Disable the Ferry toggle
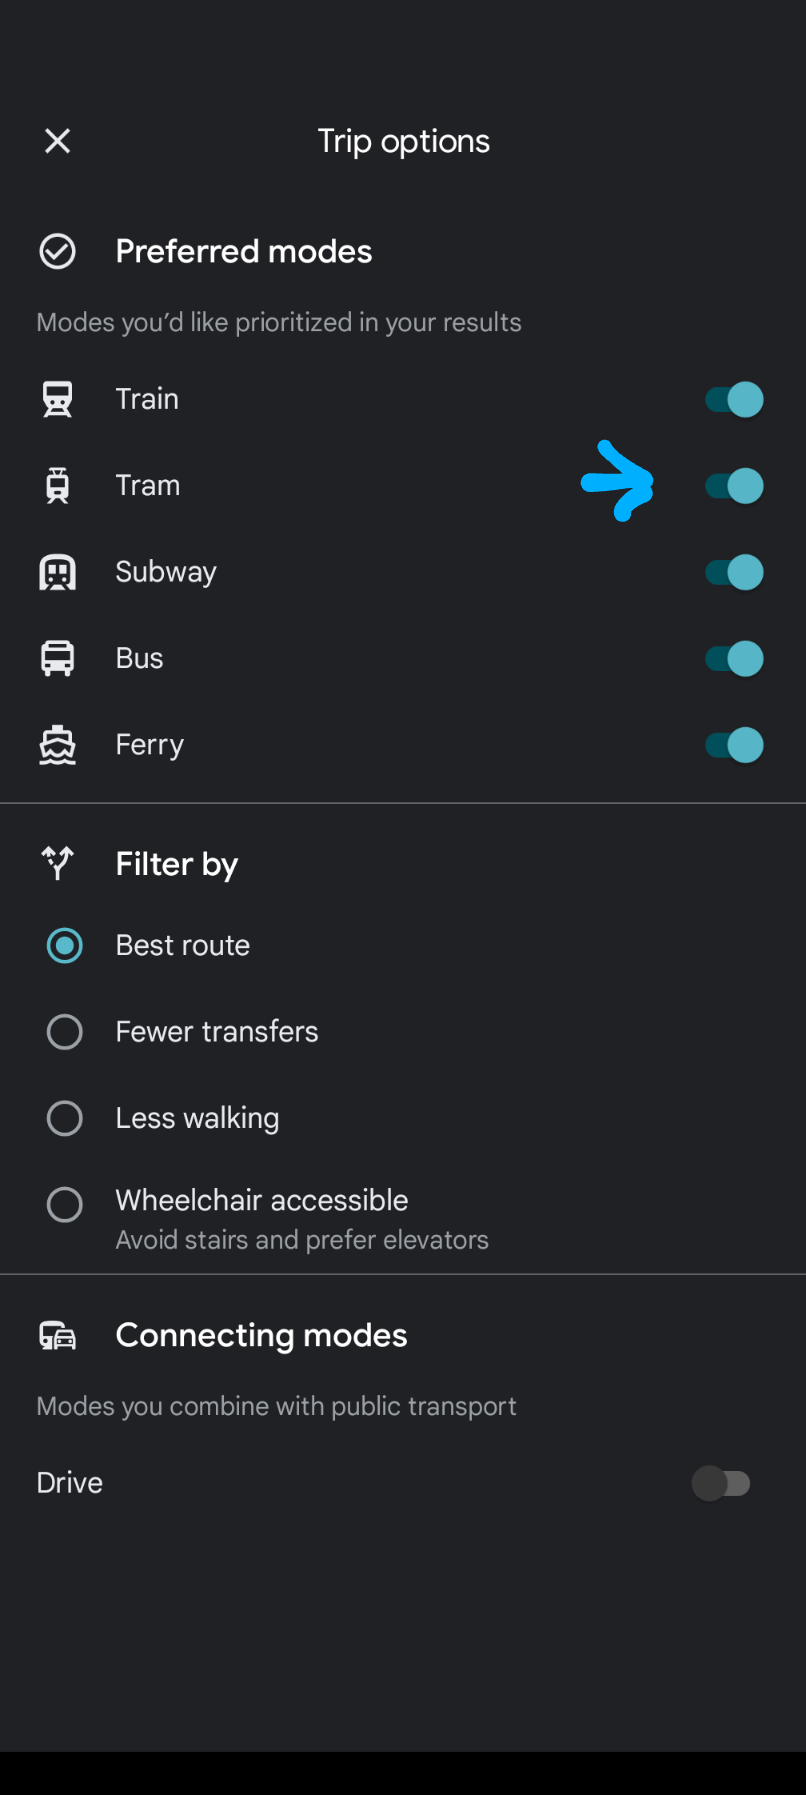 734,745
